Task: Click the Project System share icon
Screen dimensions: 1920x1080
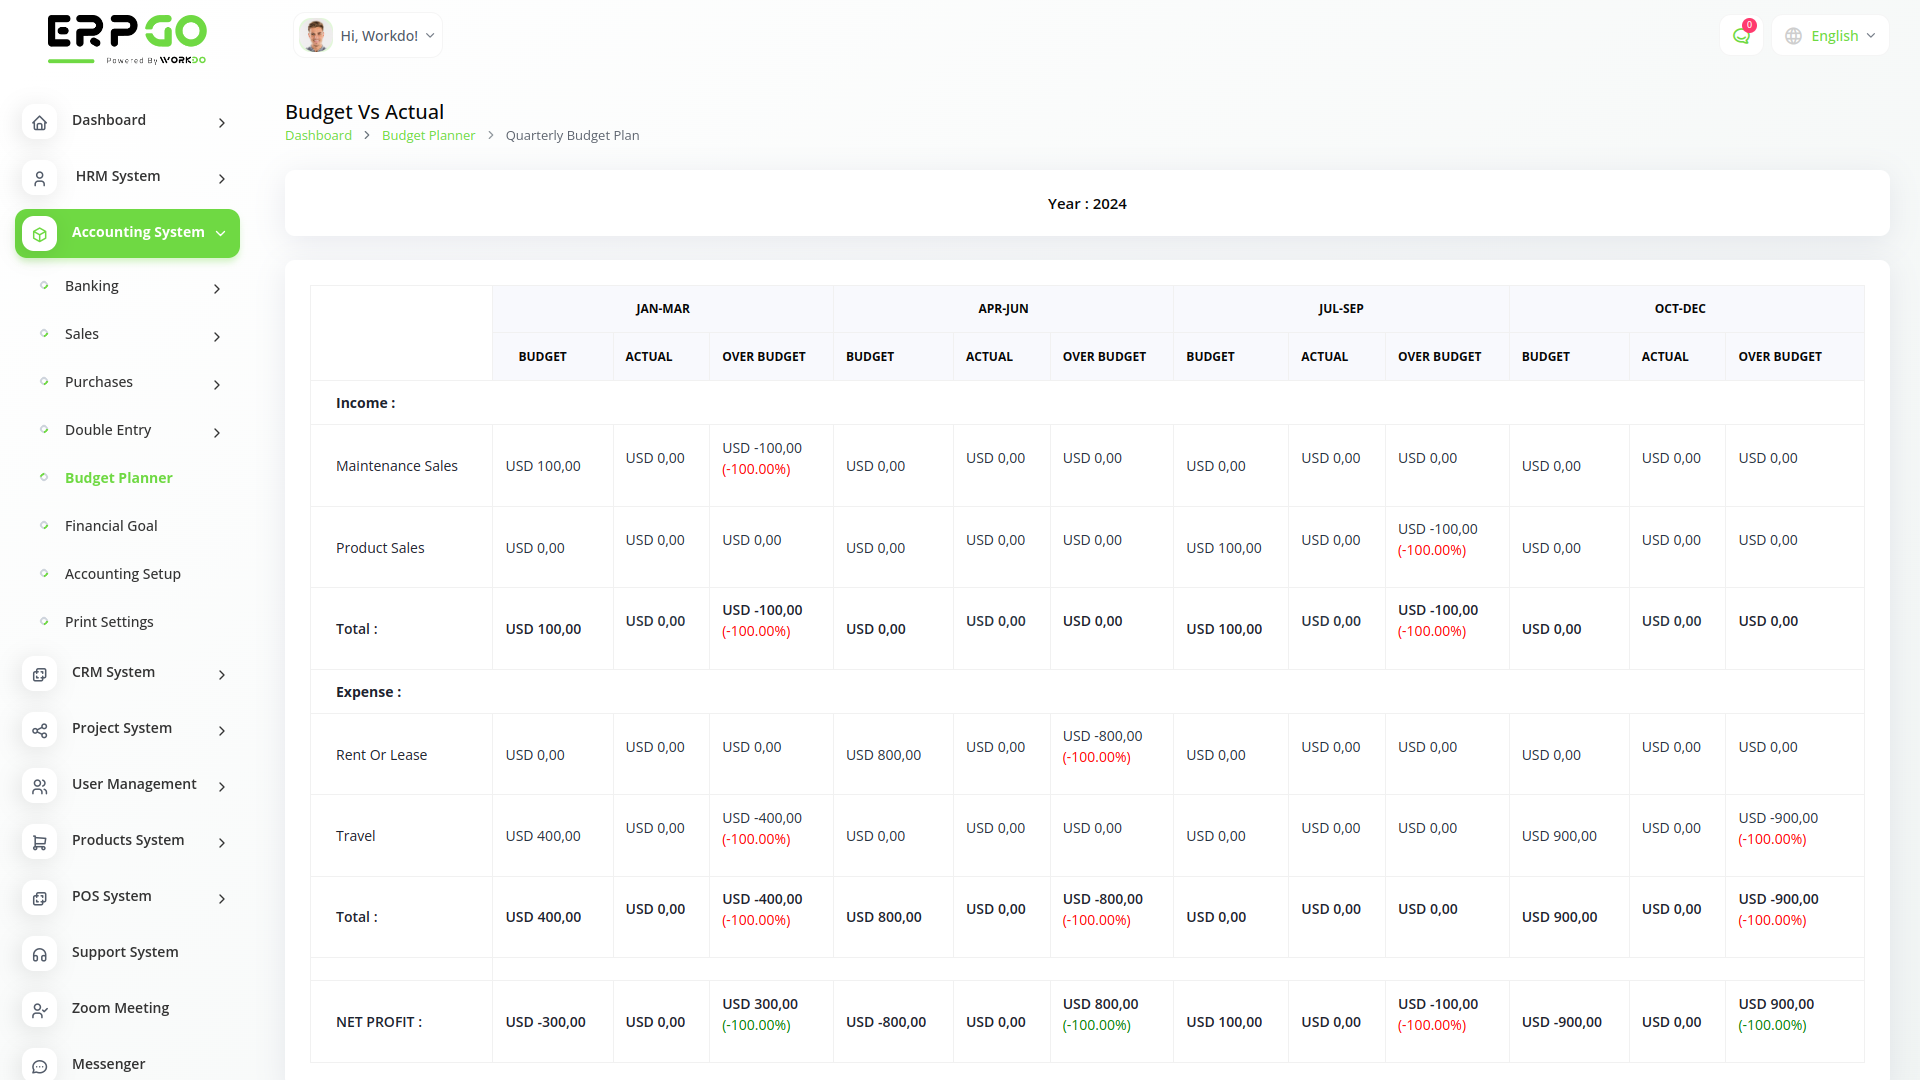Action: (39, 730)
